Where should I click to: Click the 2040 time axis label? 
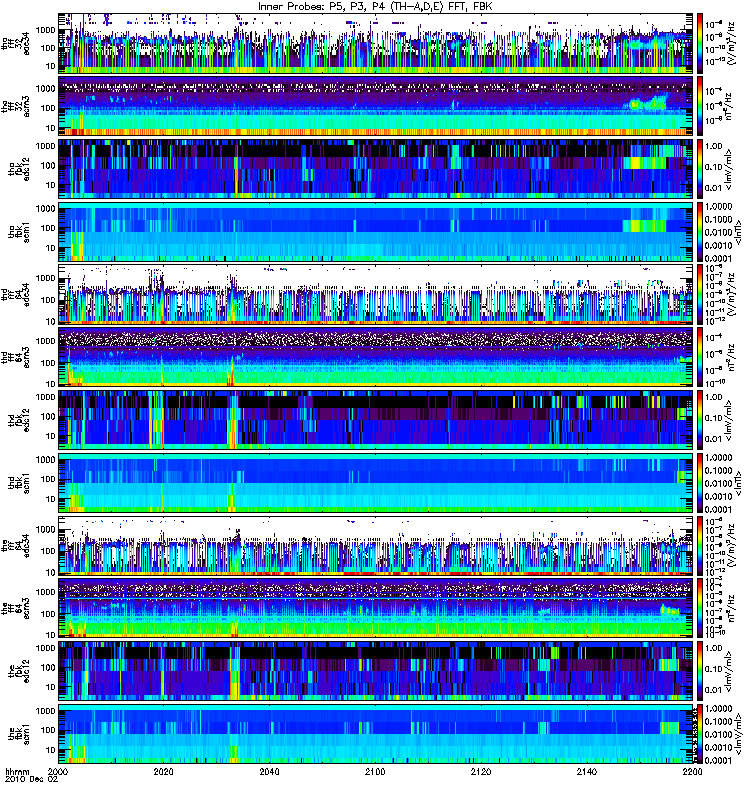269,772
